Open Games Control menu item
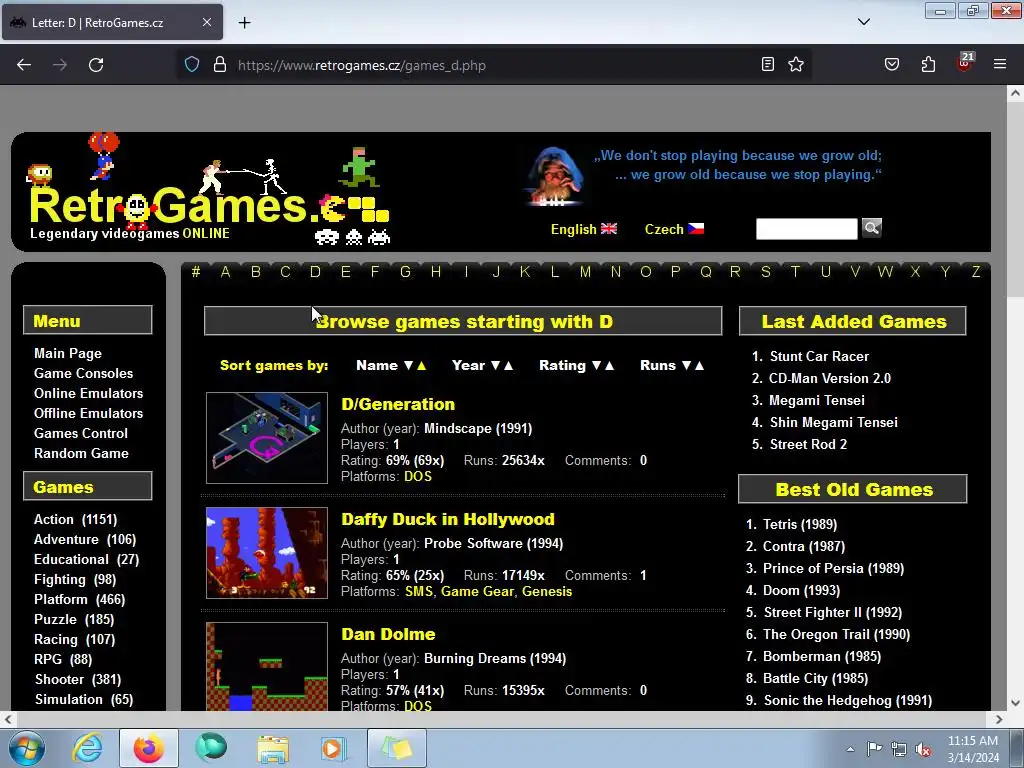This screenshot has width=1024, height=768. 81,434
